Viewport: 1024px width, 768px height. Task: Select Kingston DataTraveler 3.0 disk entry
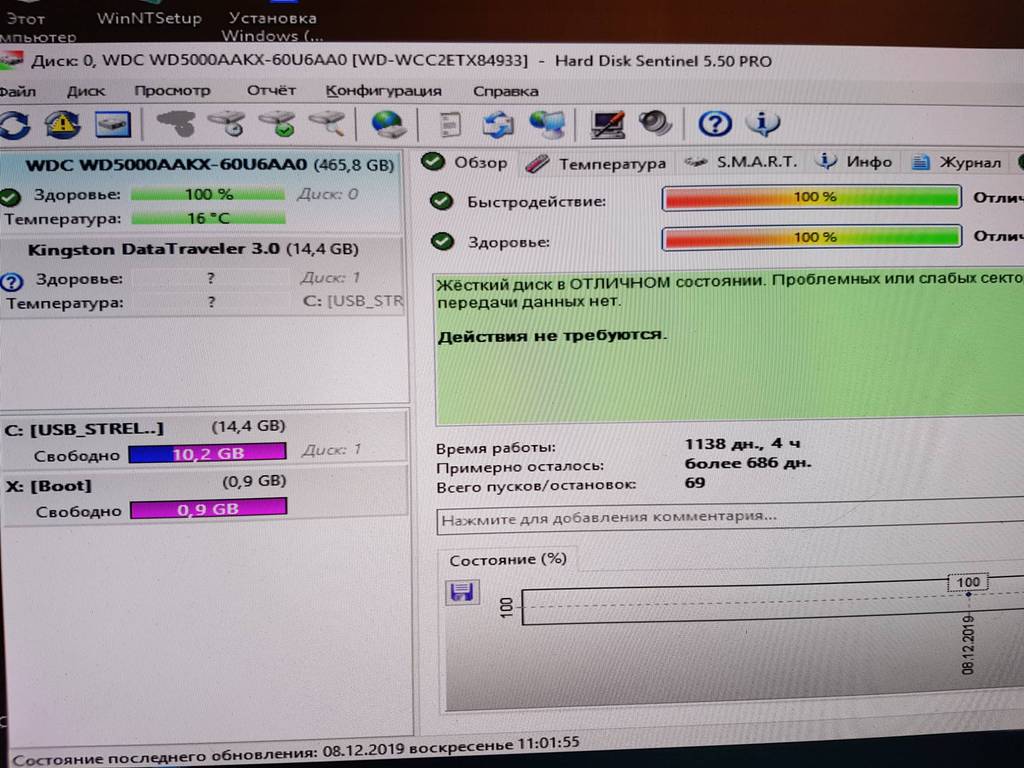[201, 278]
